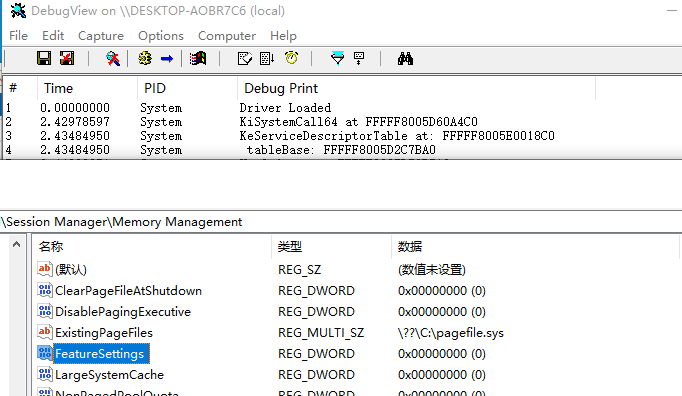Toggle Capture Win32 Windows flag icon
682x396 pixels.
coord(198,58)
